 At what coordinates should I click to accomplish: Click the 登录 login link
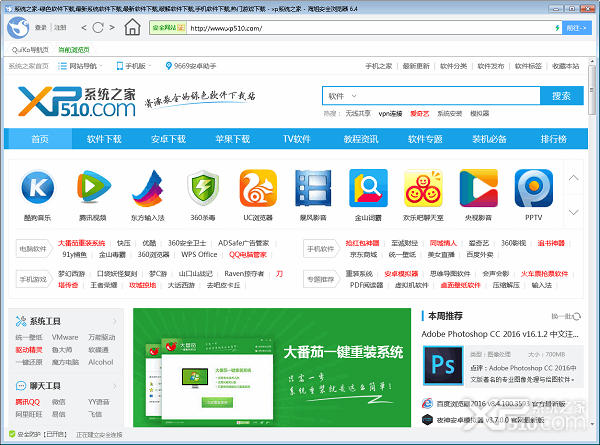point(41,28)
